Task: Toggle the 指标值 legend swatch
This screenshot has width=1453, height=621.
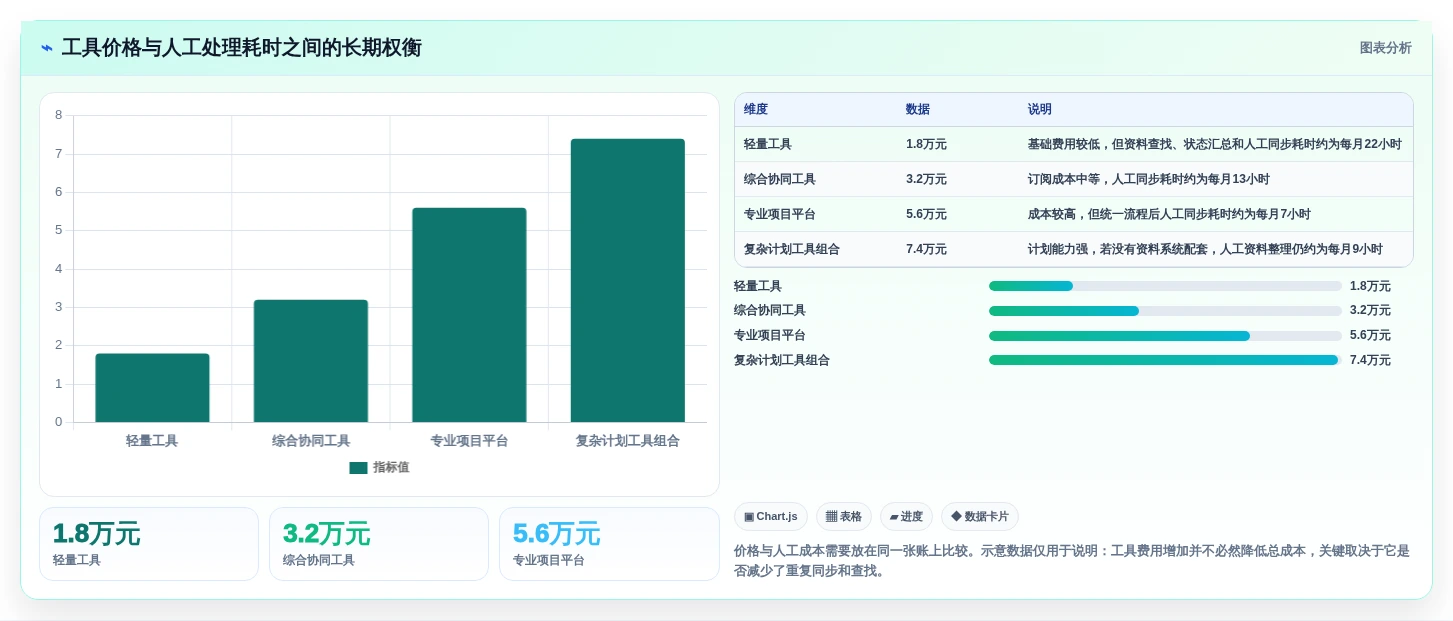Action: (358, 468)
